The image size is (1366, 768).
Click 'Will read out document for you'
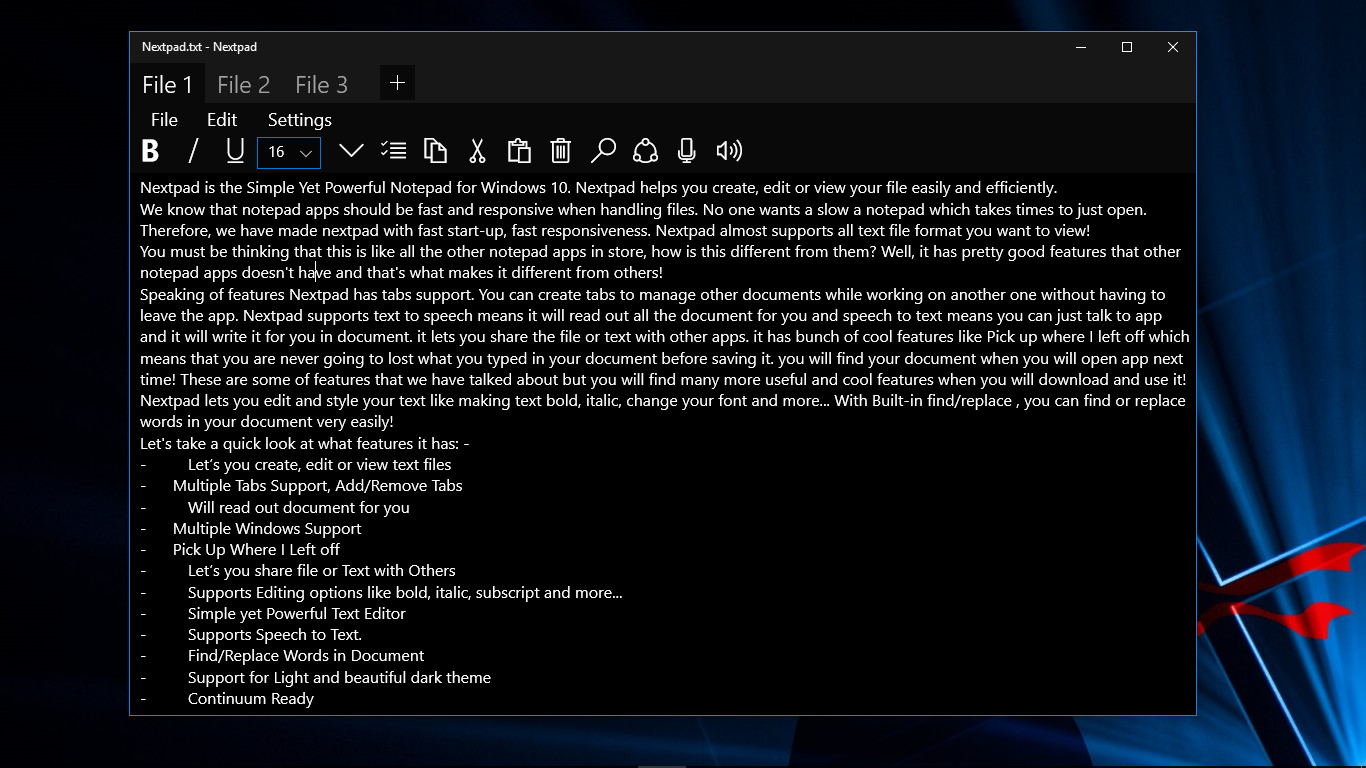tap(299, 507)
